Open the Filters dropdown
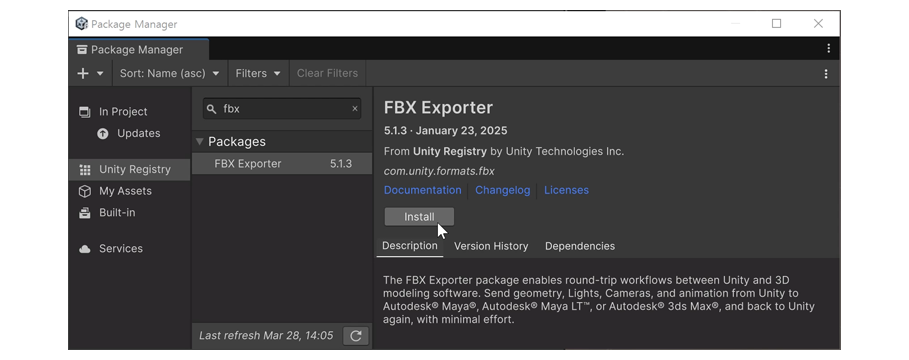The height and width of the screenshot is (360, 909). point(258,74)
